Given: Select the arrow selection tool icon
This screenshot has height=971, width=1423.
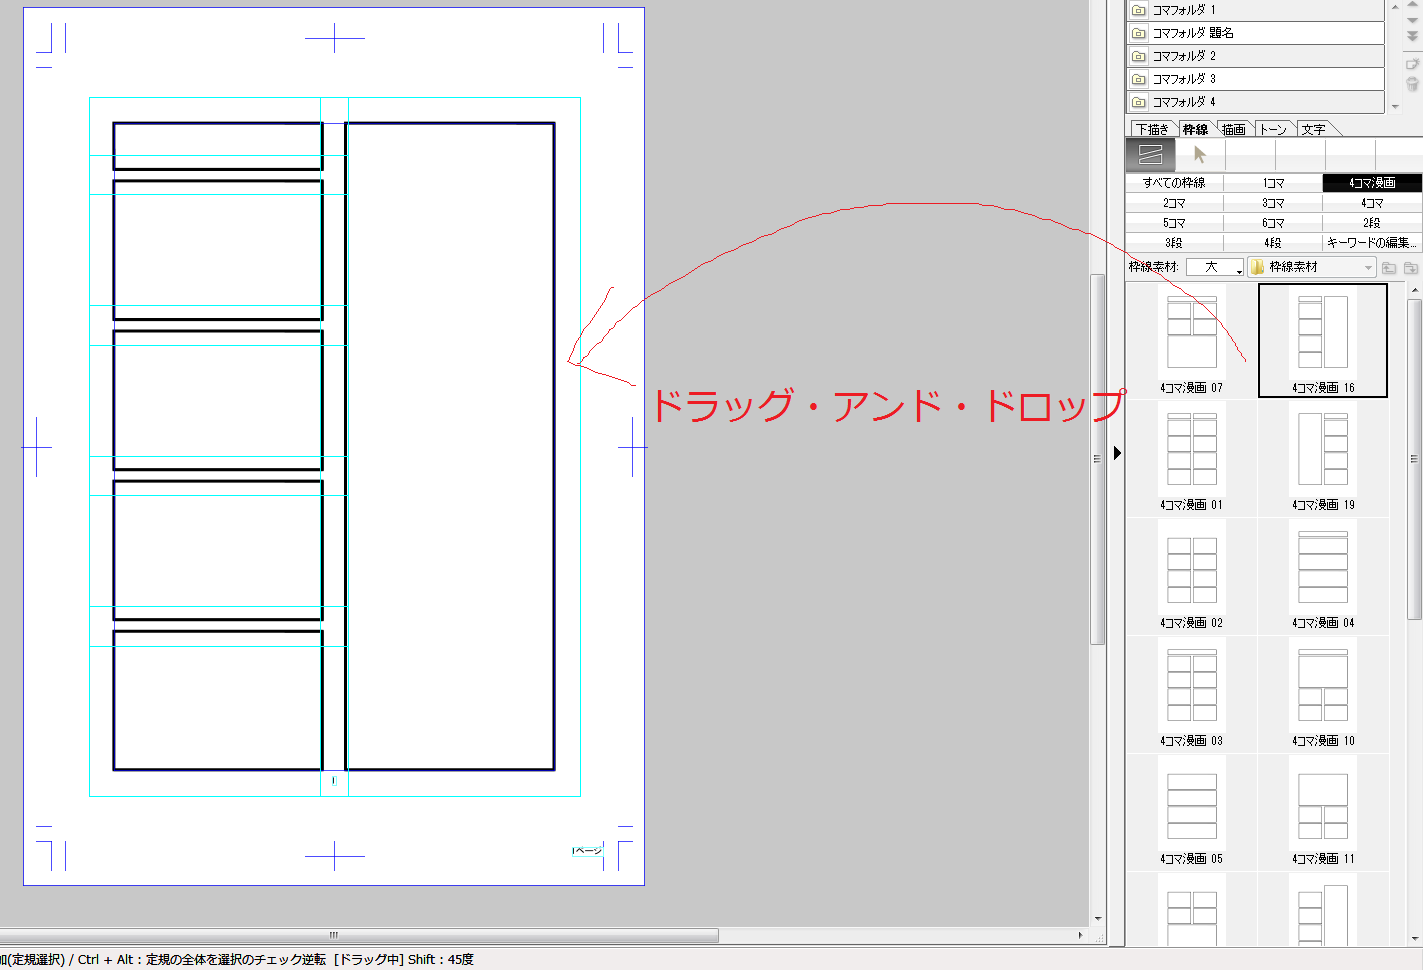Looking at the screenshot, I should (x=1200, y=154).
